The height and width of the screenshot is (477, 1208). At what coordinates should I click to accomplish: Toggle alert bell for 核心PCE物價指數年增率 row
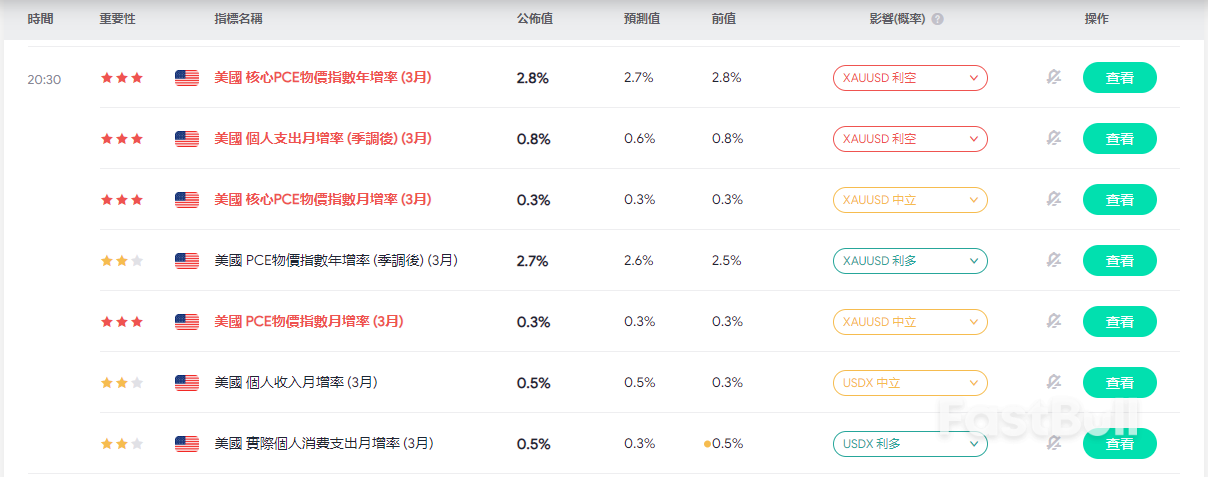click(1053, 78)
